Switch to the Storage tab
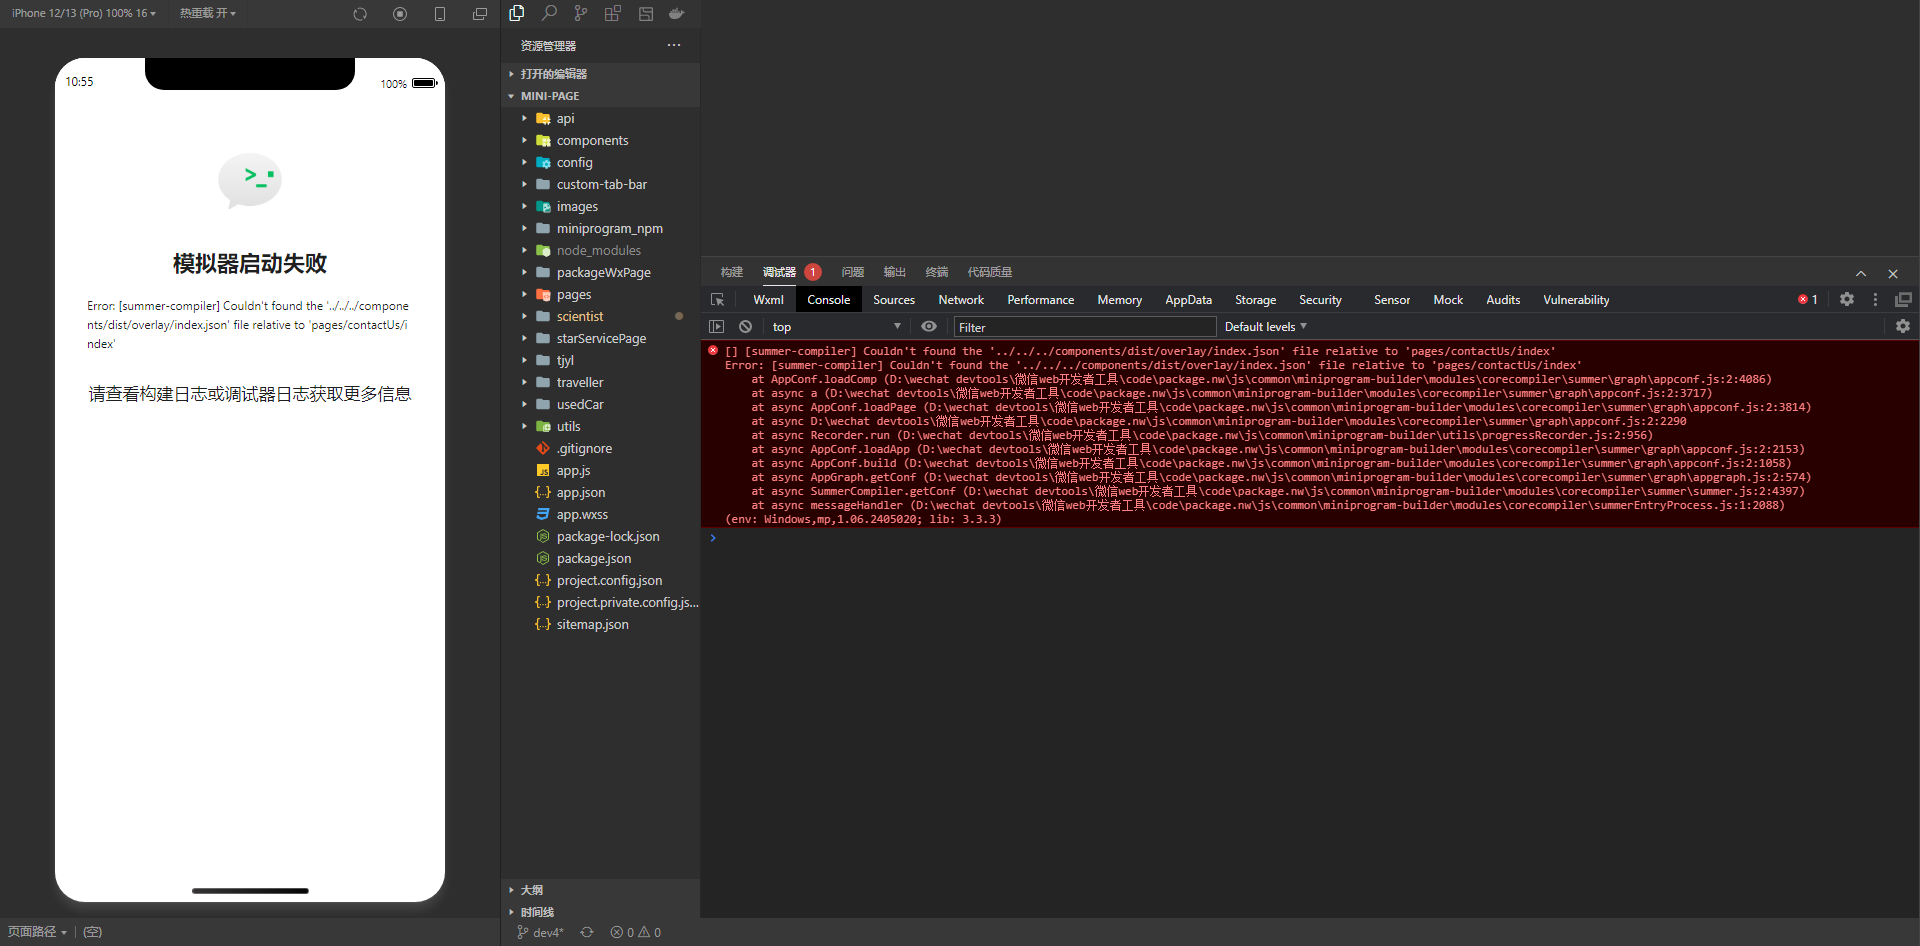Image resolution: width=1920 pixels, height=946 pixels. click(1255, 300)
